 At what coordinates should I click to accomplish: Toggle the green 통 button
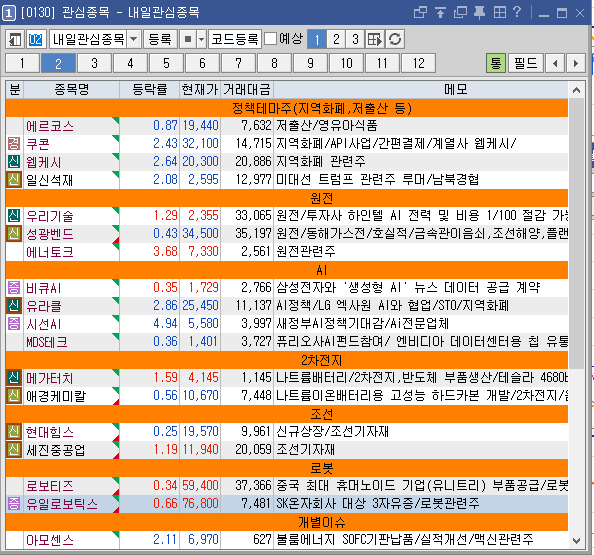pos(496,63)
